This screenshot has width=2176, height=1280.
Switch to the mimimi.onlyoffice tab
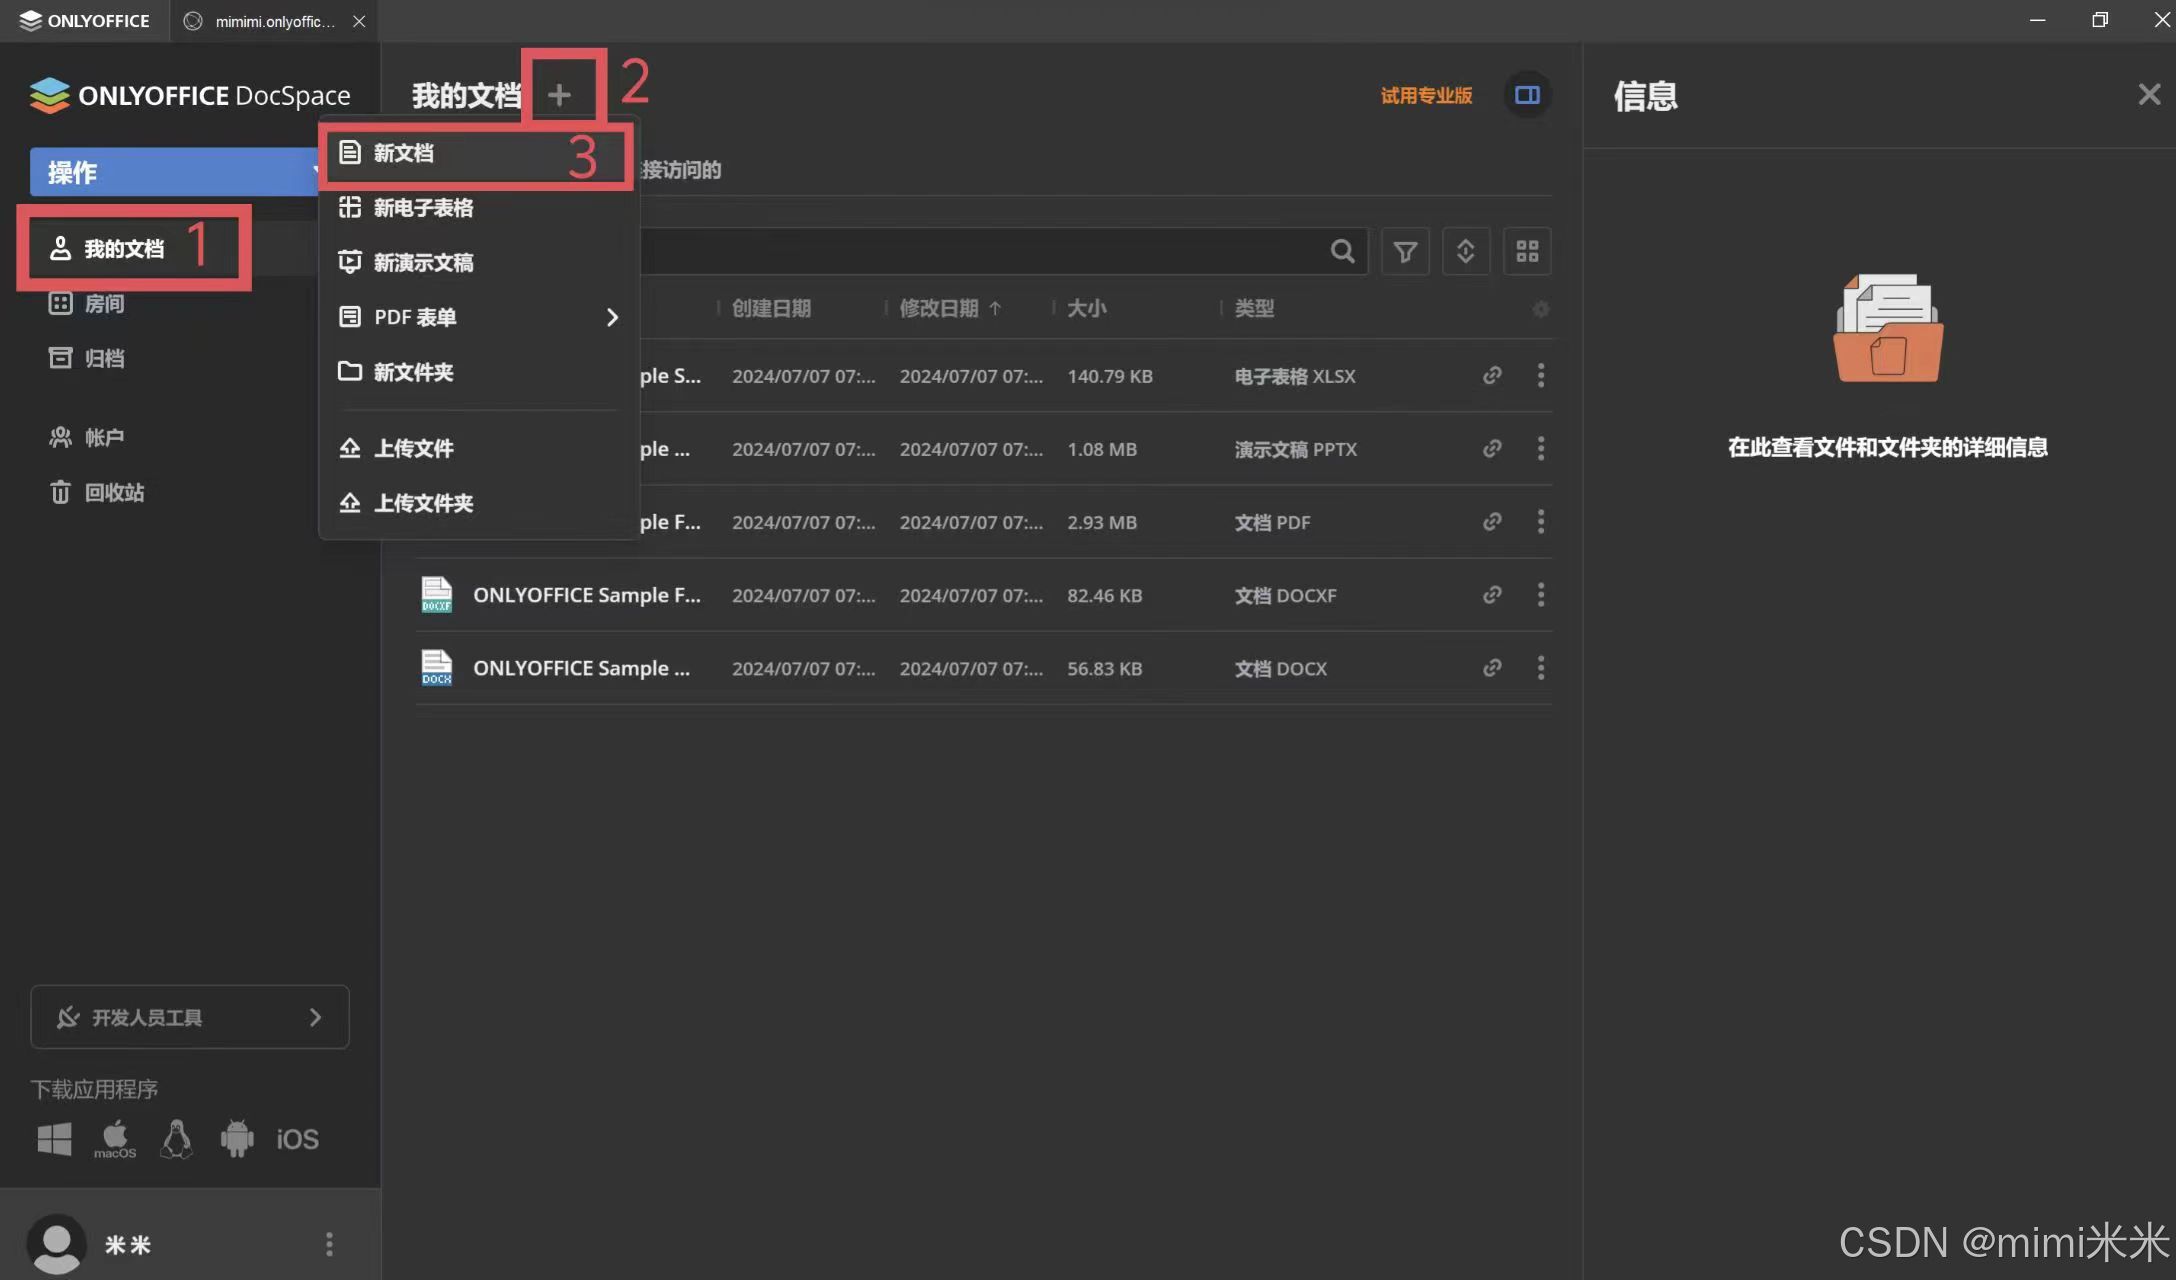pyautogui.click(x=272, y=21)
